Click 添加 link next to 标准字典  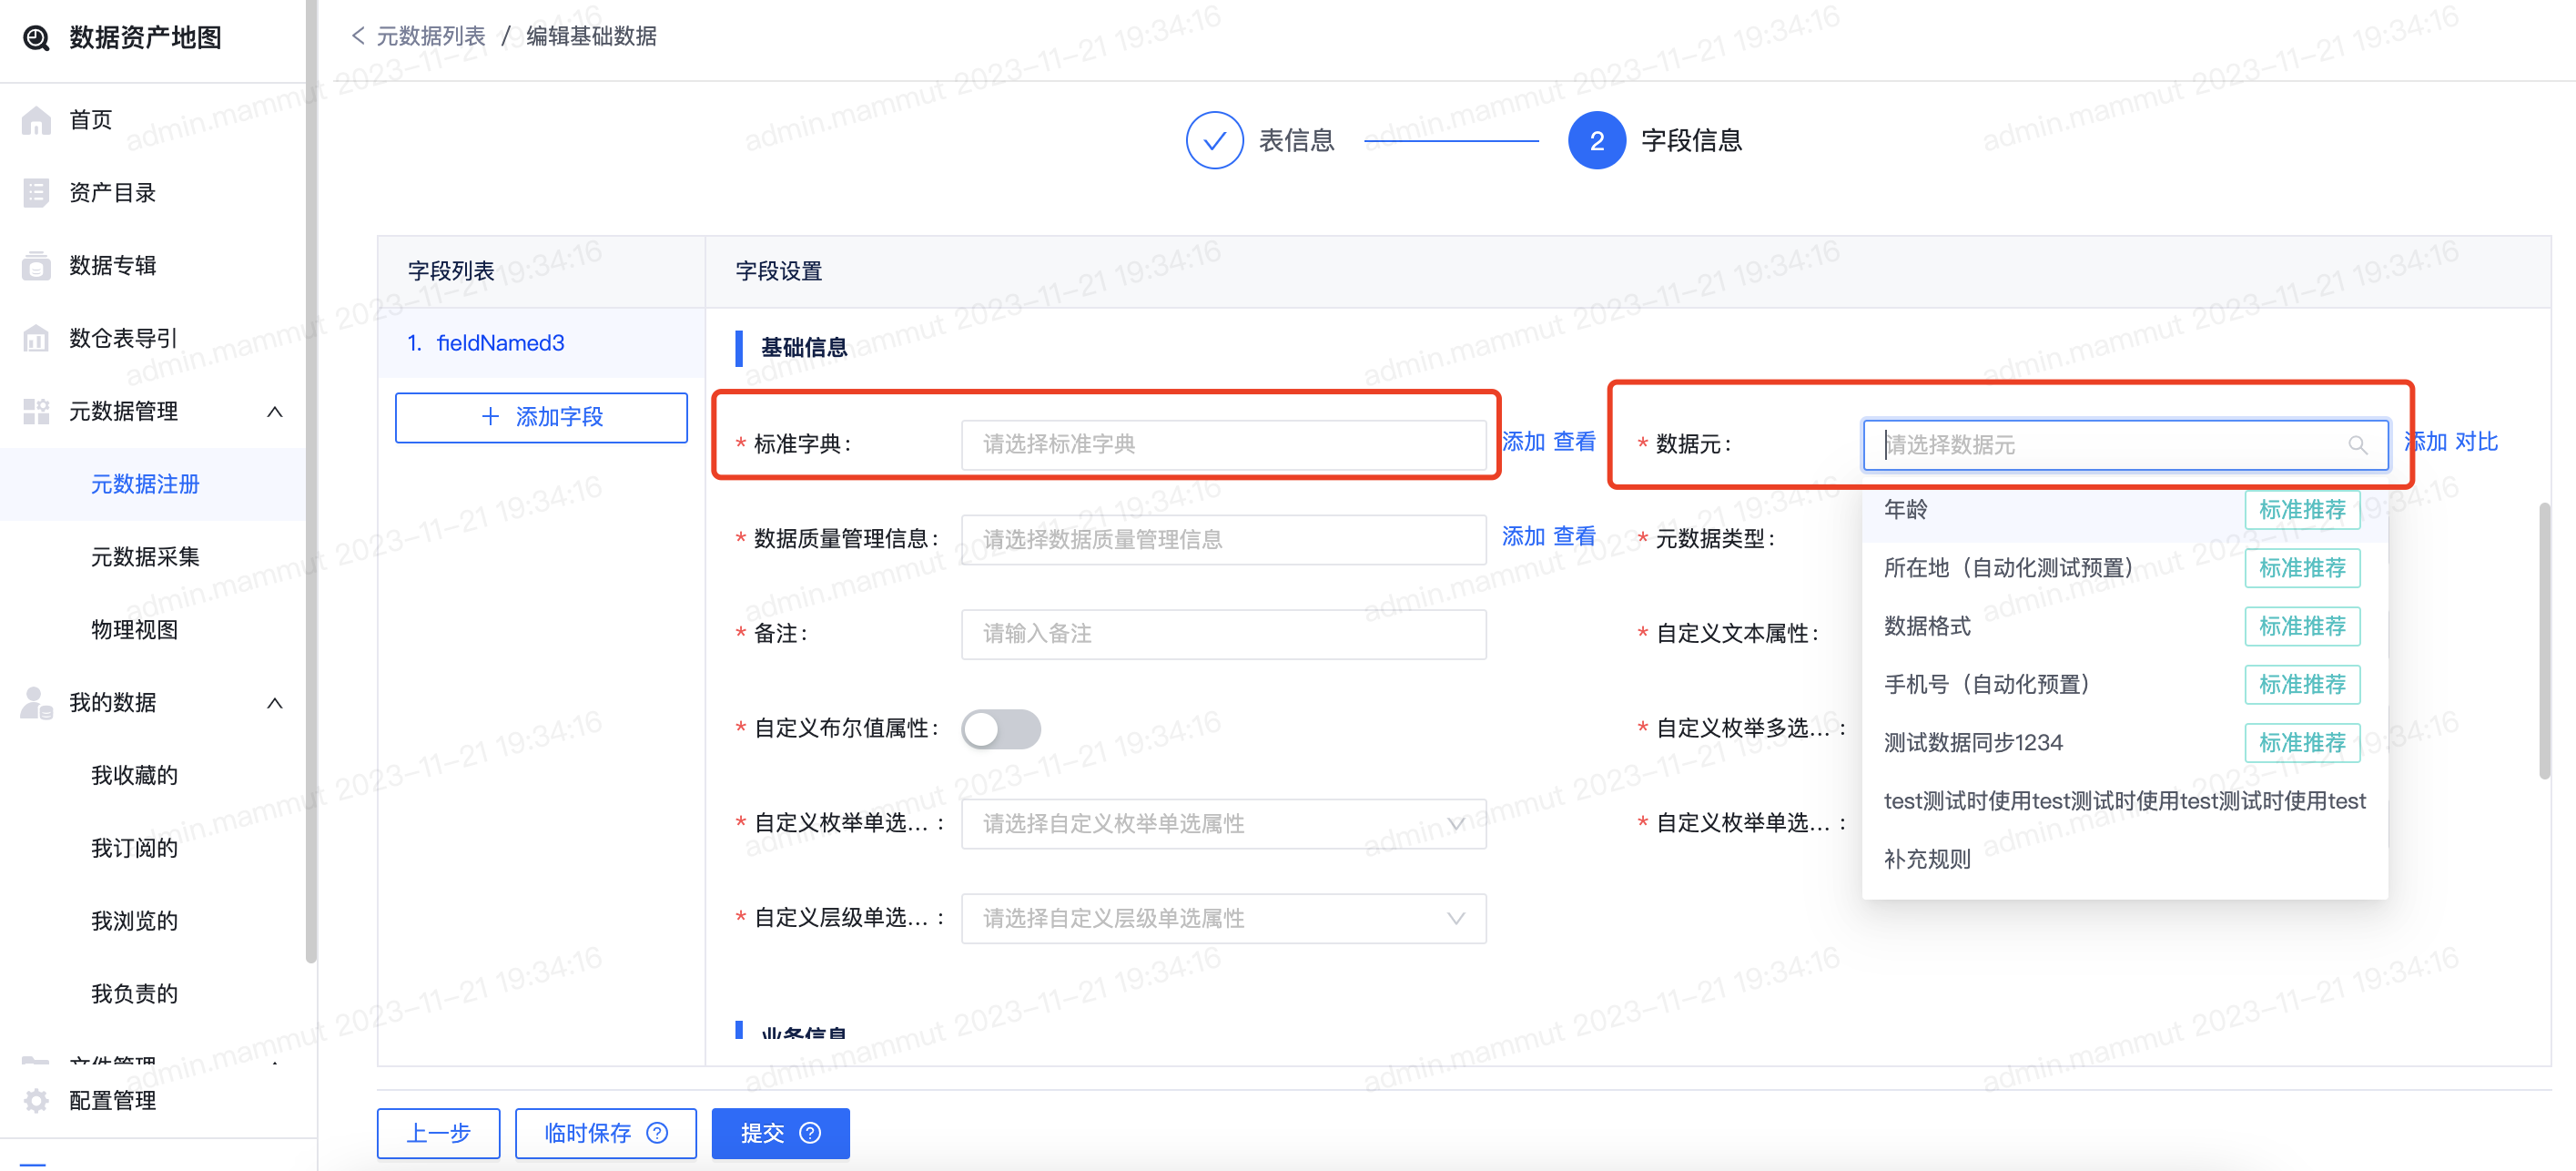point(1523,442)
